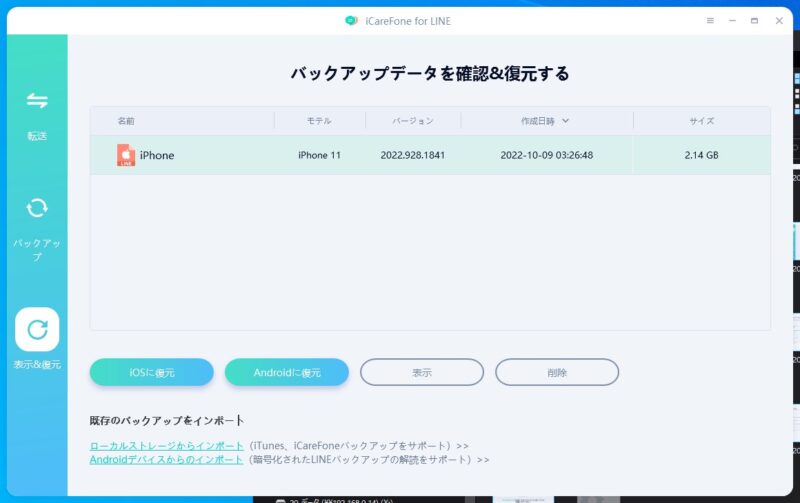Click the LINE backup file icon beside iPhone
Screen dimensions: 800x503
126,155
